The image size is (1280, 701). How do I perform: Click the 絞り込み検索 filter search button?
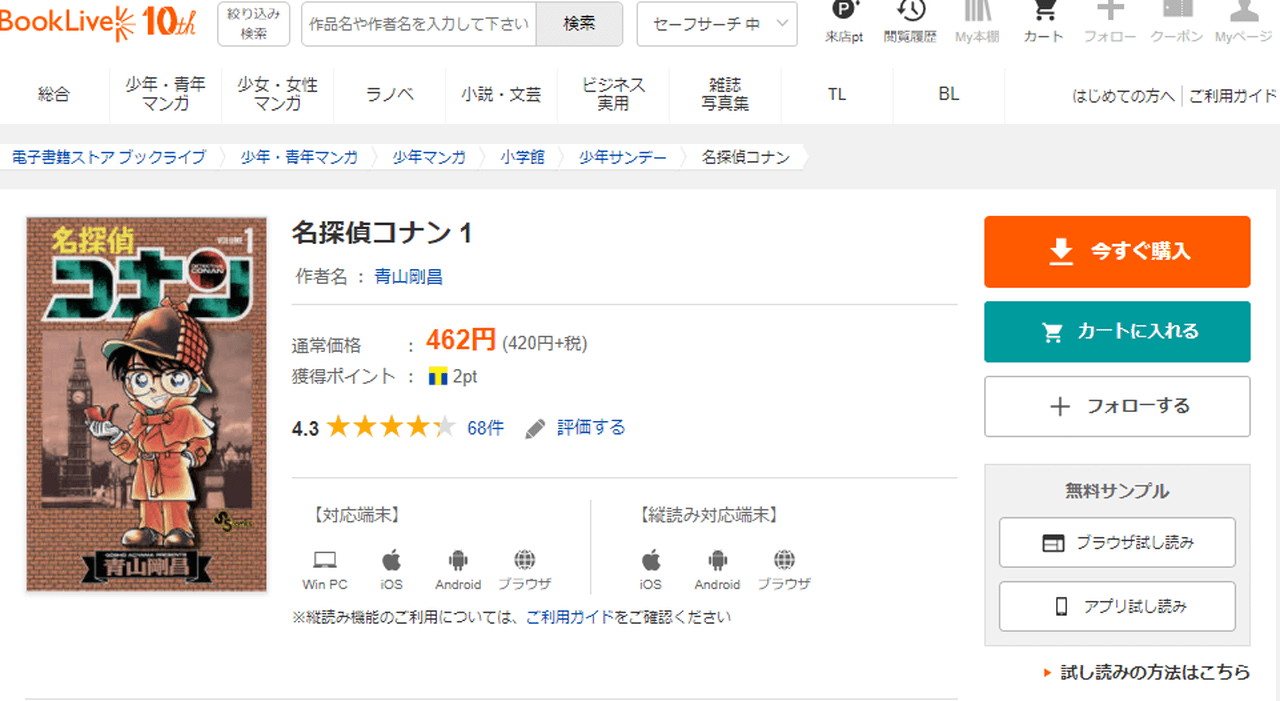tap(254, 24)
